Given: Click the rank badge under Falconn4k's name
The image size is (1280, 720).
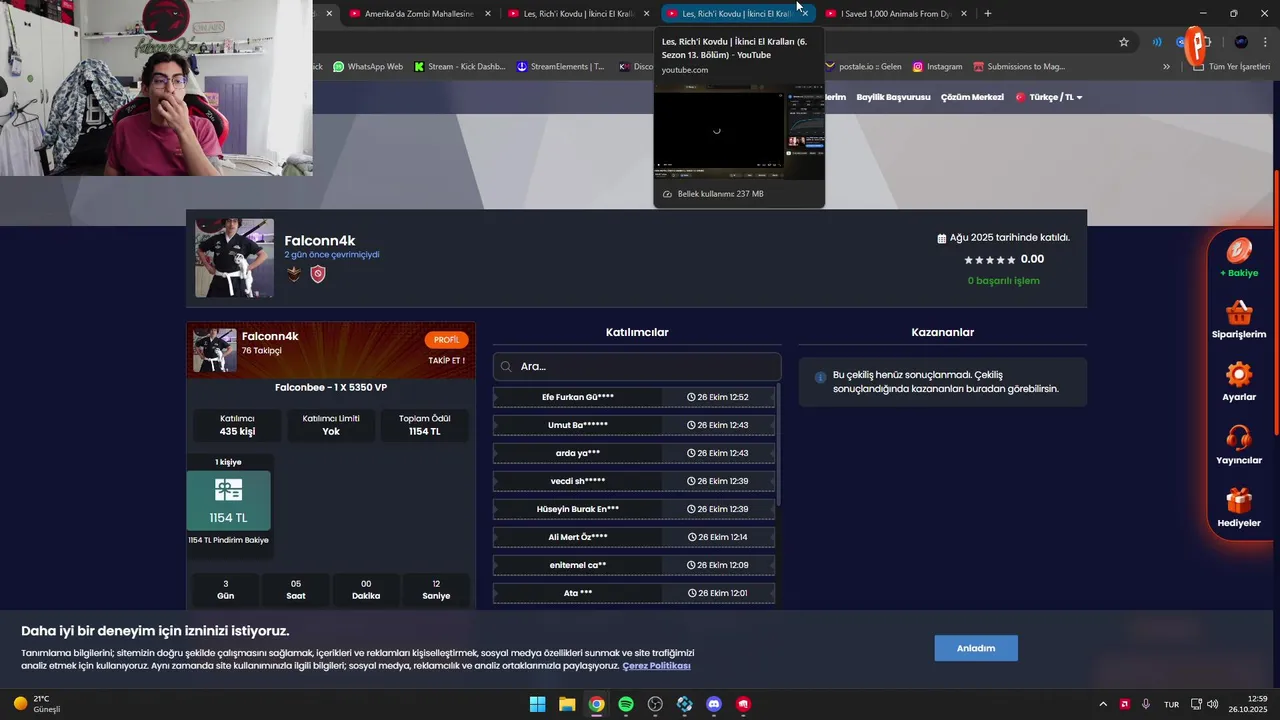Looking at the screenshot, I should click(294, 274).
